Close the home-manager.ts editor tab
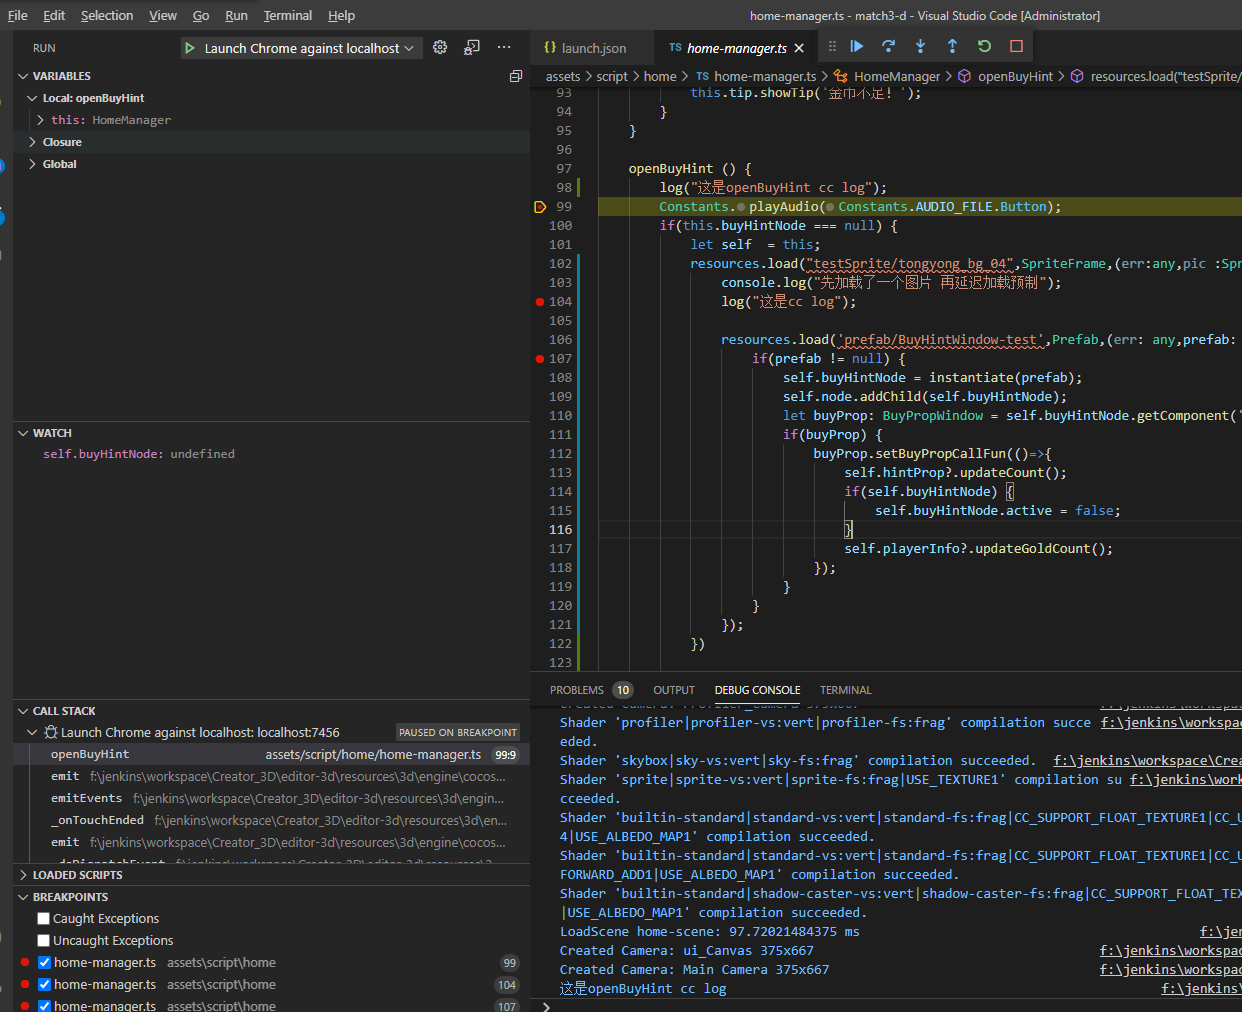Screen dimensions: 1242x1012 799,48
